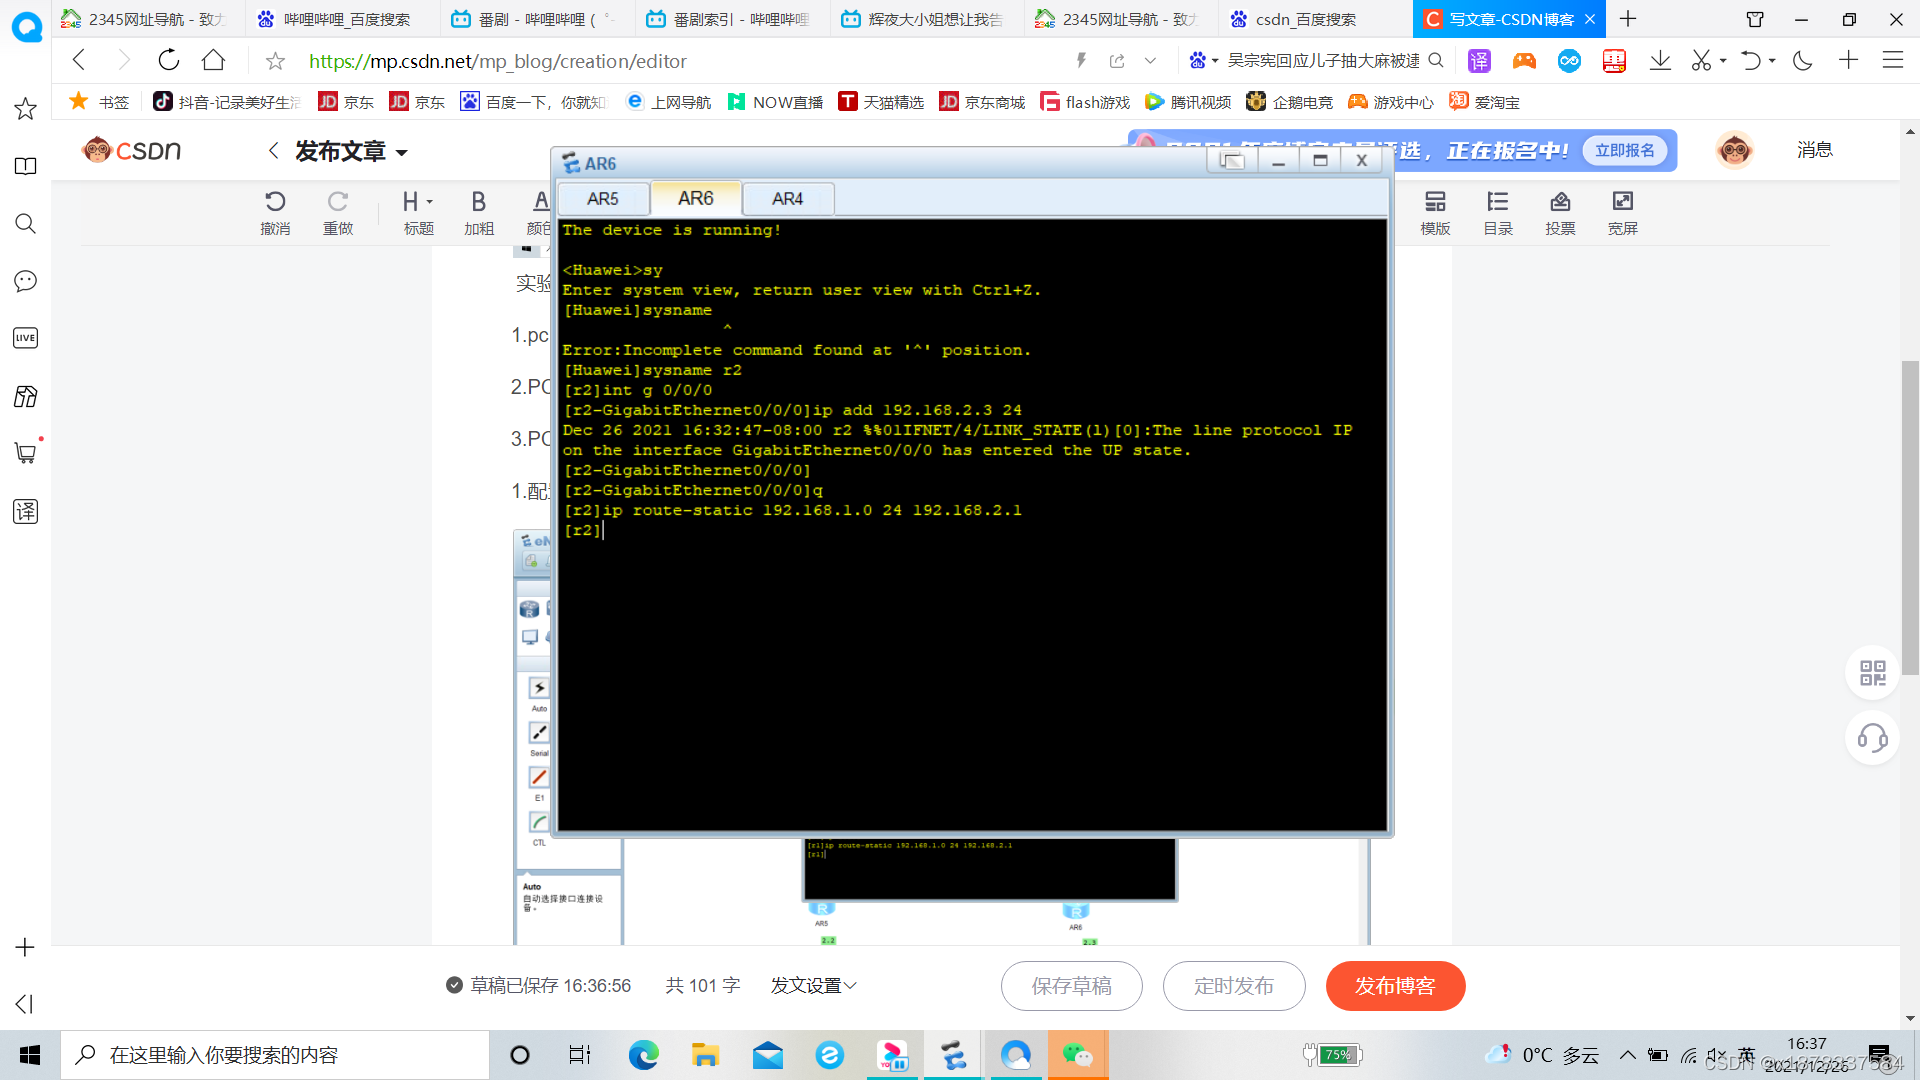
Task: Toggle night mode moon icon
Action: pyautogui.click(x=1803, y=61)
